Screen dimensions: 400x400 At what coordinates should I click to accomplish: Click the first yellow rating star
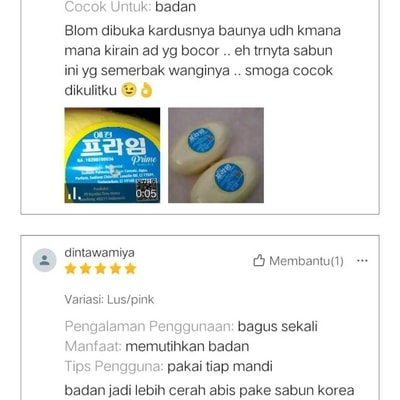point(70,268)
